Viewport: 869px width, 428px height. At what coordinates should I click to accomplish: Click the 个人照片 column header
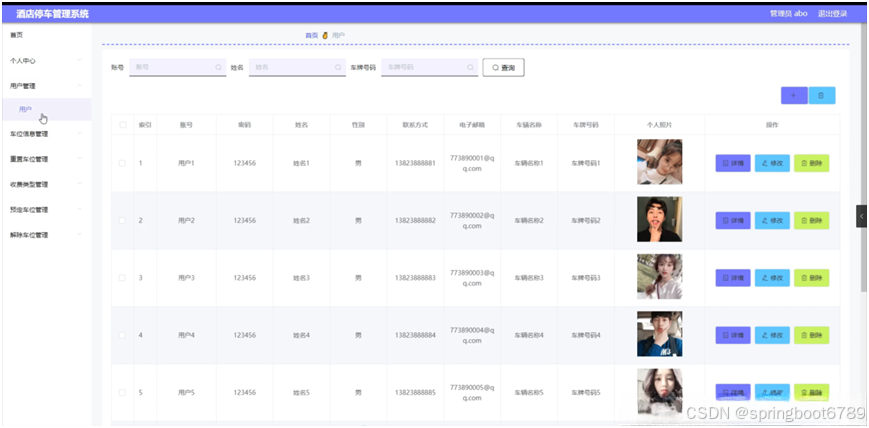pyautogui.click(x=660, y=125)
